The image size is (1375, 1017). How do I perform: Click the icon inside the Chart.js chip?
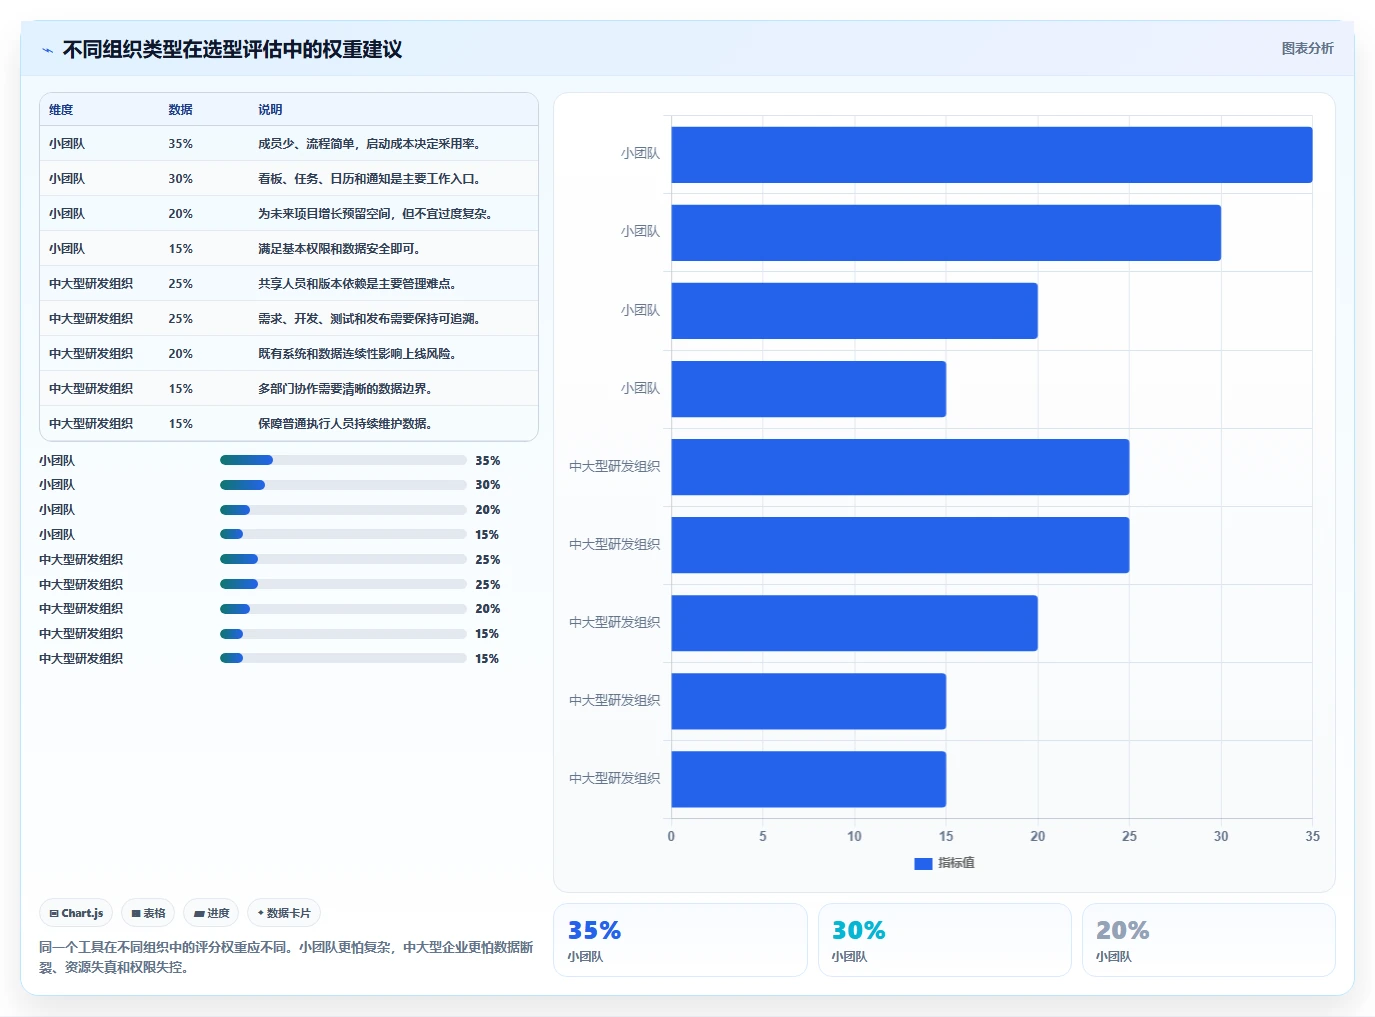pos(54,913)
